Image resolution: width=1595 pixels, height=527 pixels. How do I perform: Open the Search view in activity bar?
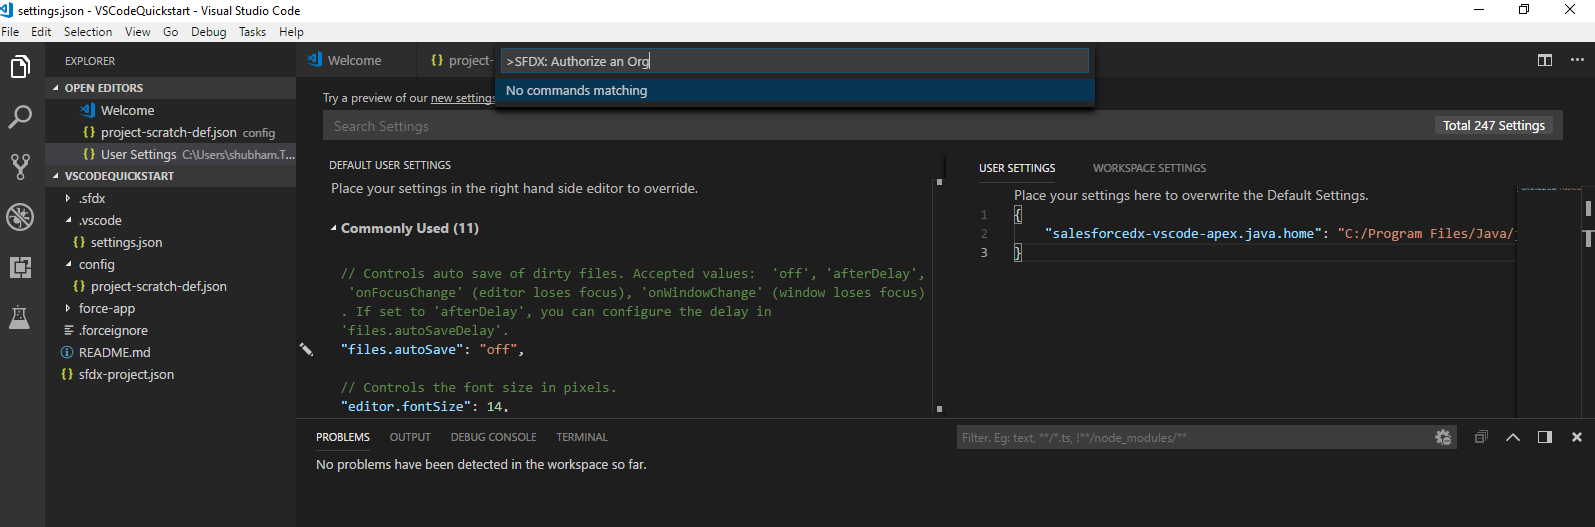pos(20,117)
